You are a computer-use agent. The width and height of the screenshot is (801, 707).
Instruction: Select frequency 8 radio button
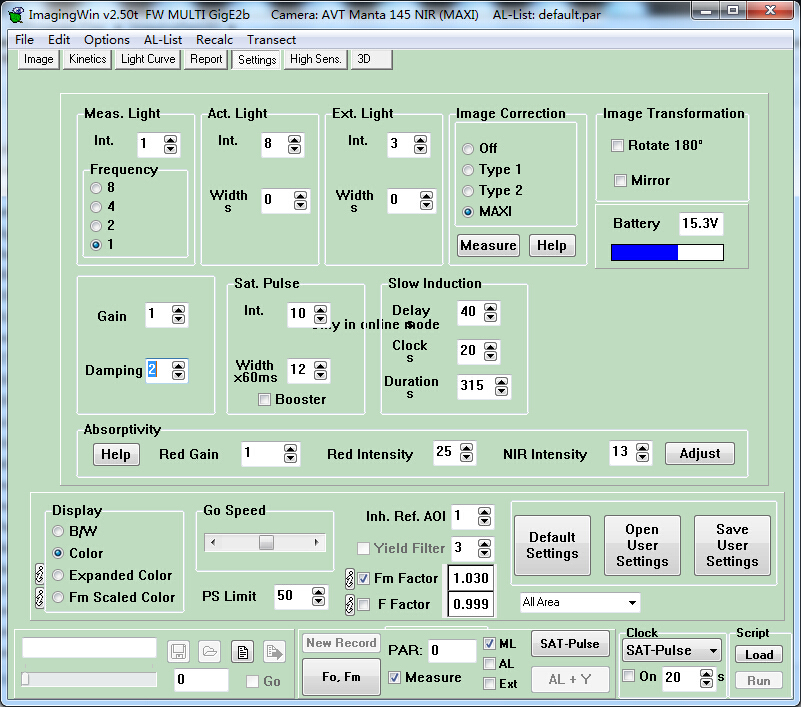[x=96, y=187]
